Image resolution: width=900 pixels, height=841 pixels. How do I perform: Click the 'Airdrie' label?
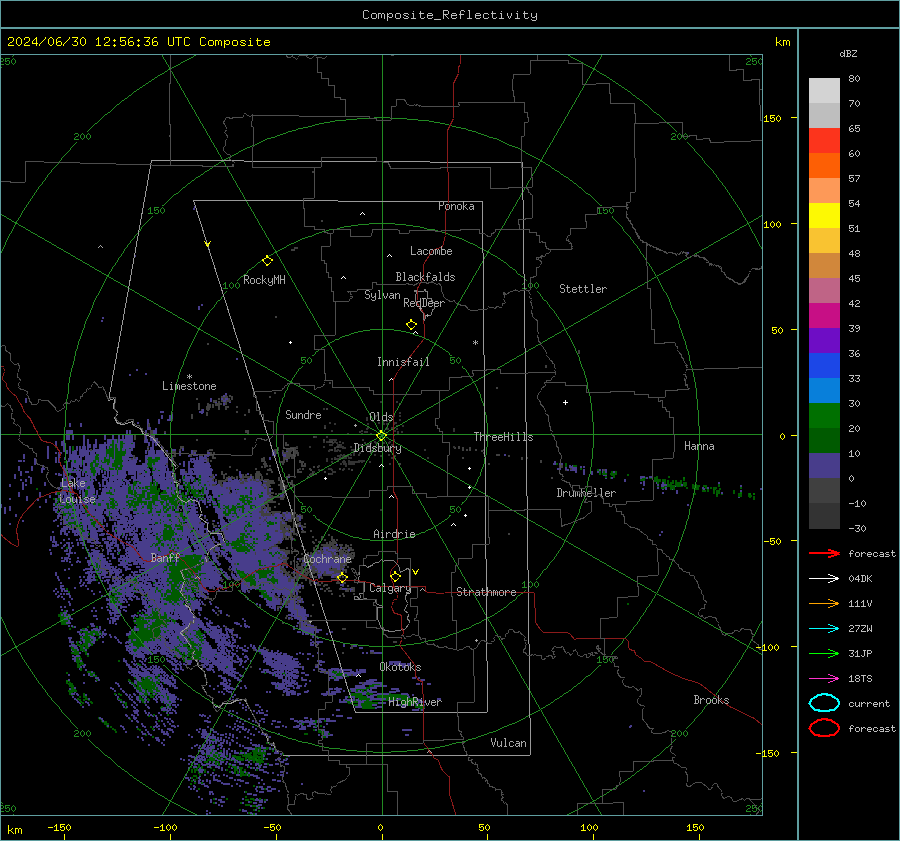pos(394,534)
